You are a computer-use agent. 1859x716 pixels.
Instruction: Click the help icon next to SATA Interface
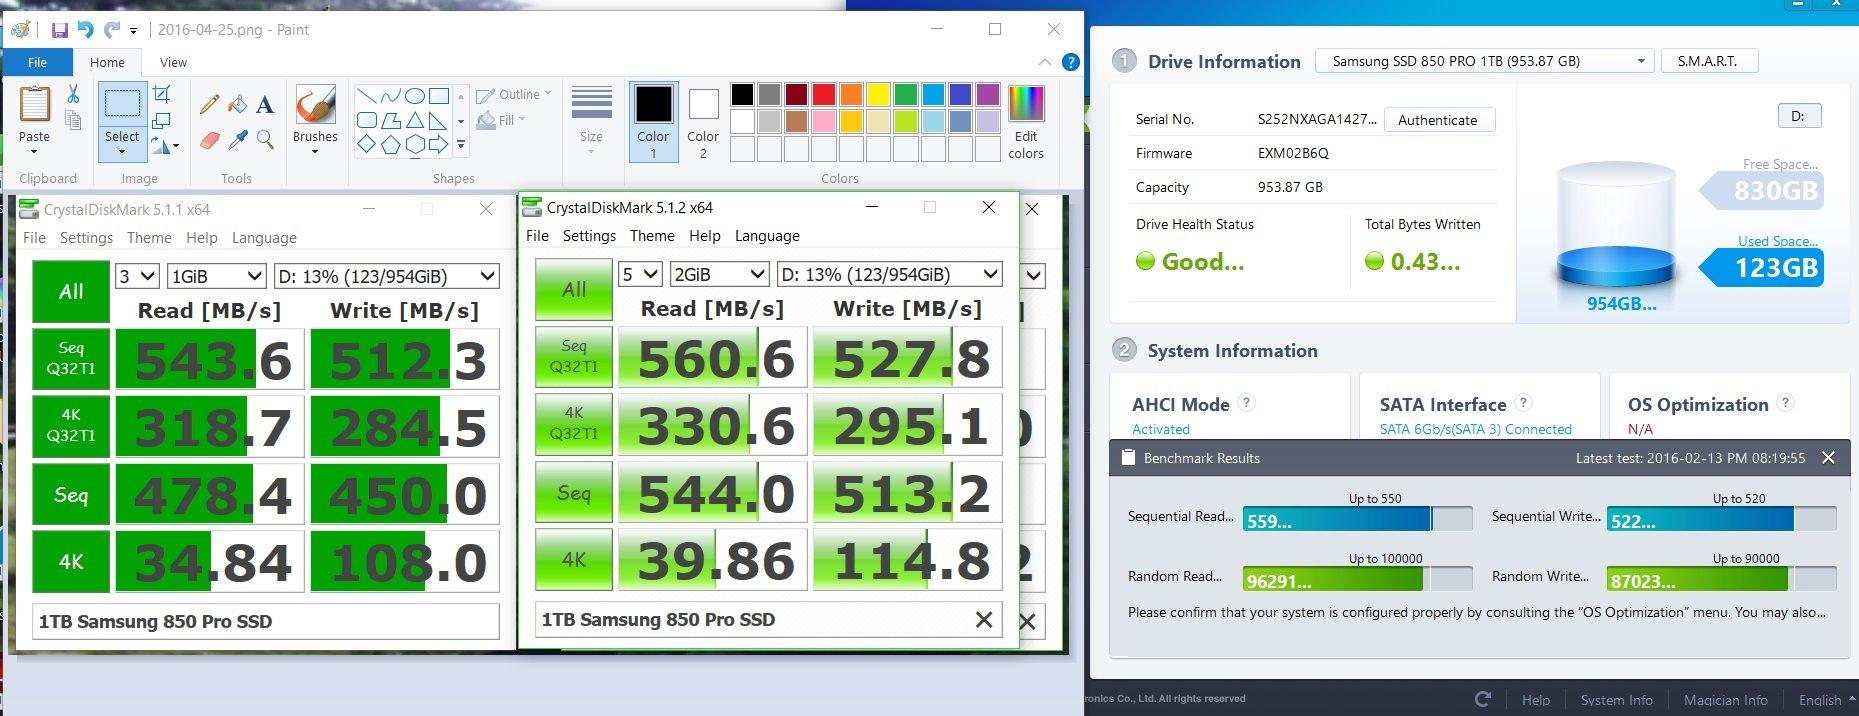pyautogui.click(x=1523, y=403)
